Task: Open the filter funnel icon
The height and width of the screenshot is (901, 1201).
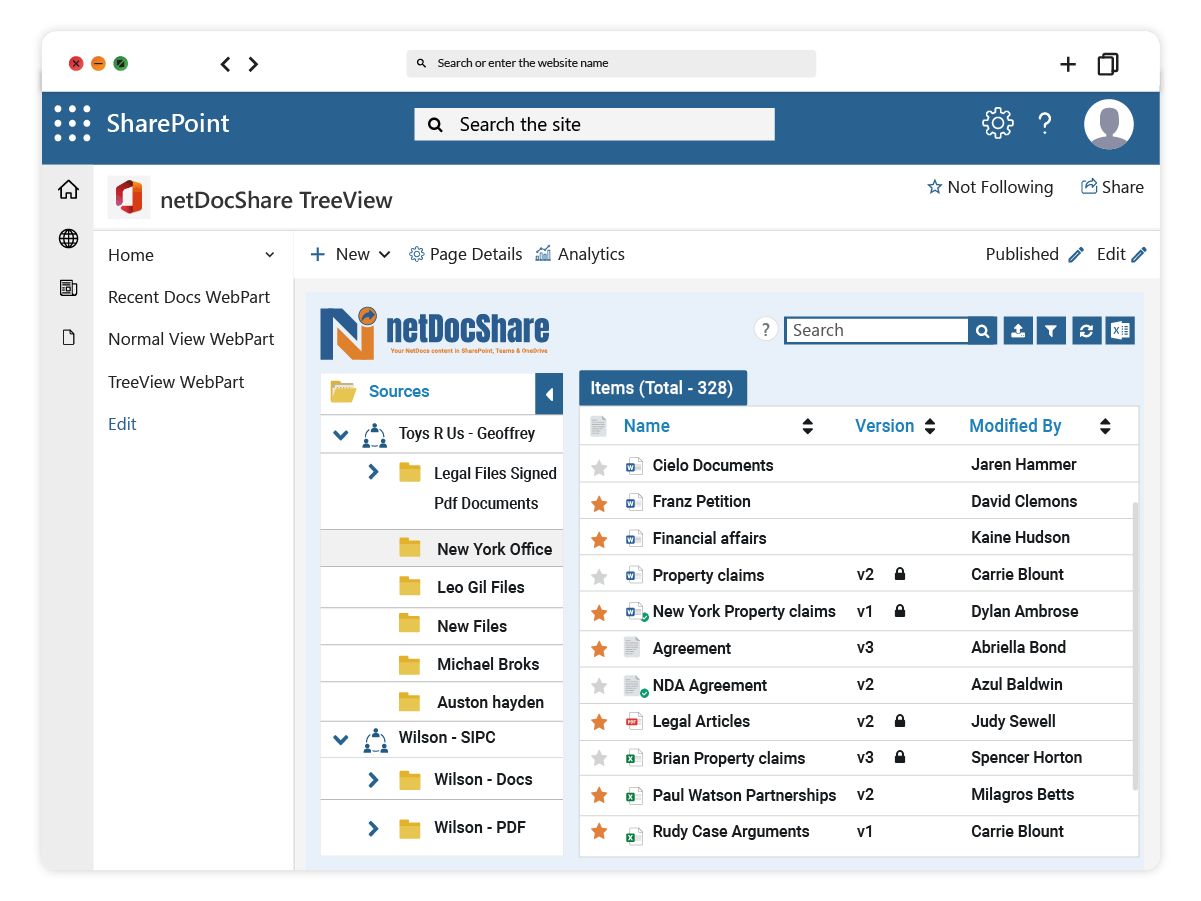Action: point(1051,331)
